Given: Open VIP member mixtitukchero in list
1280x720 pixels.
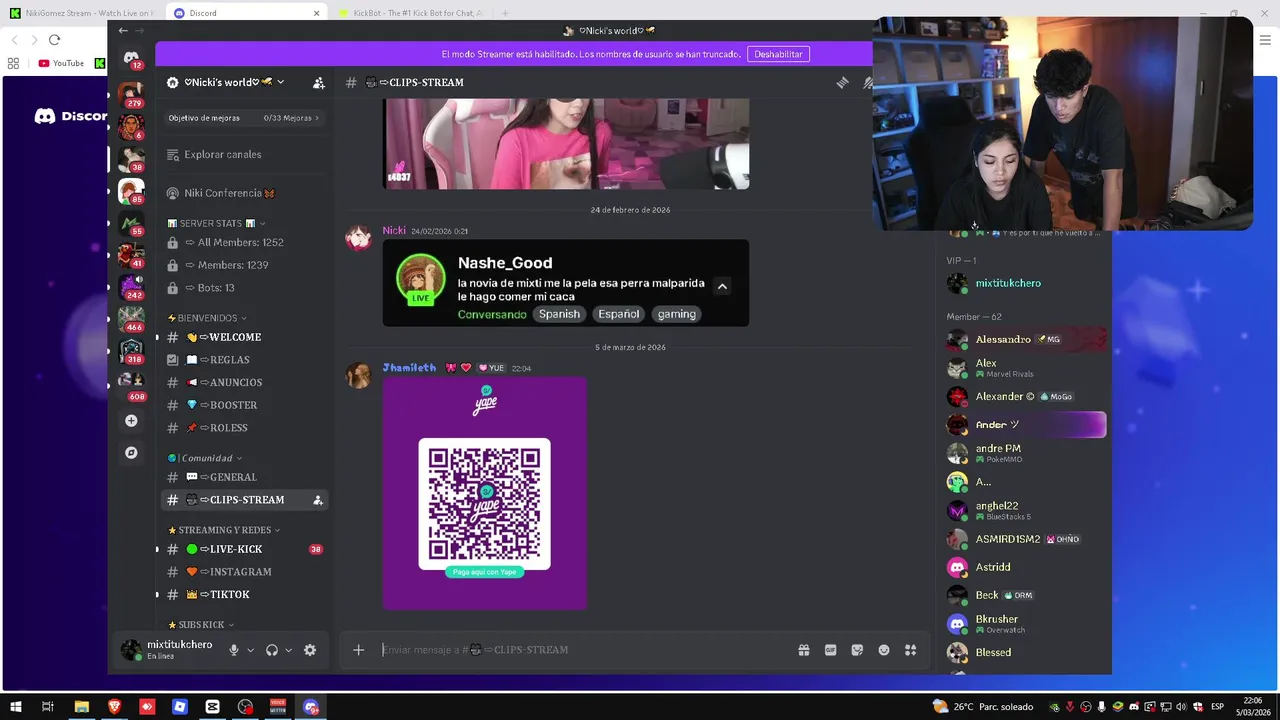Looking at the screenshot, I should click(x=1027, y=284).
